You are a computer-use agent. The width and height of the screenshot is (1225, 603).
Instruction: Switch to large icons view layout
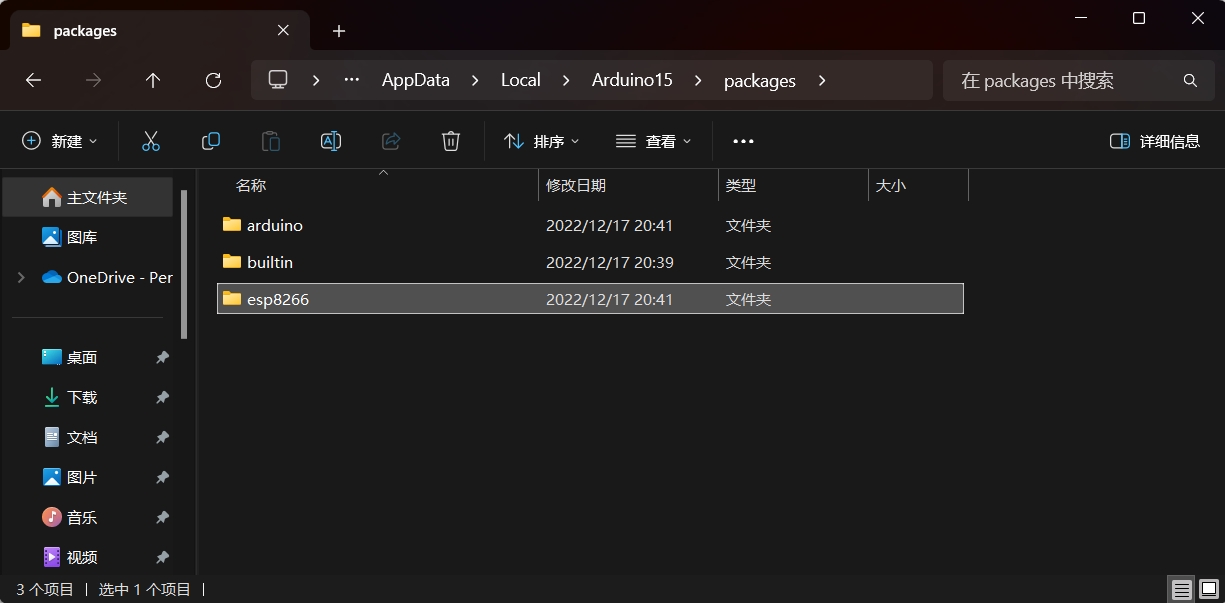(x=1208, y=589)
